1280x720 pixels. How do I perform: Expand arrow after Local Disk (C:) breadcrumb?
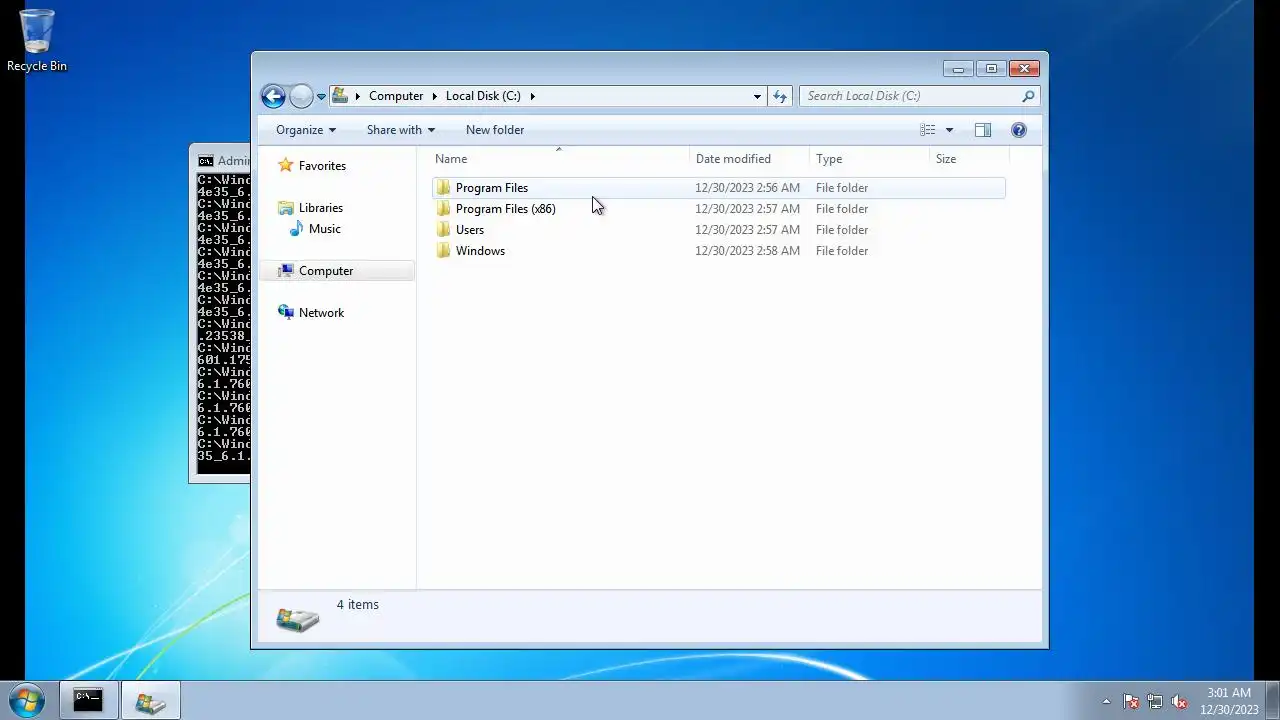tap(532, 96)
